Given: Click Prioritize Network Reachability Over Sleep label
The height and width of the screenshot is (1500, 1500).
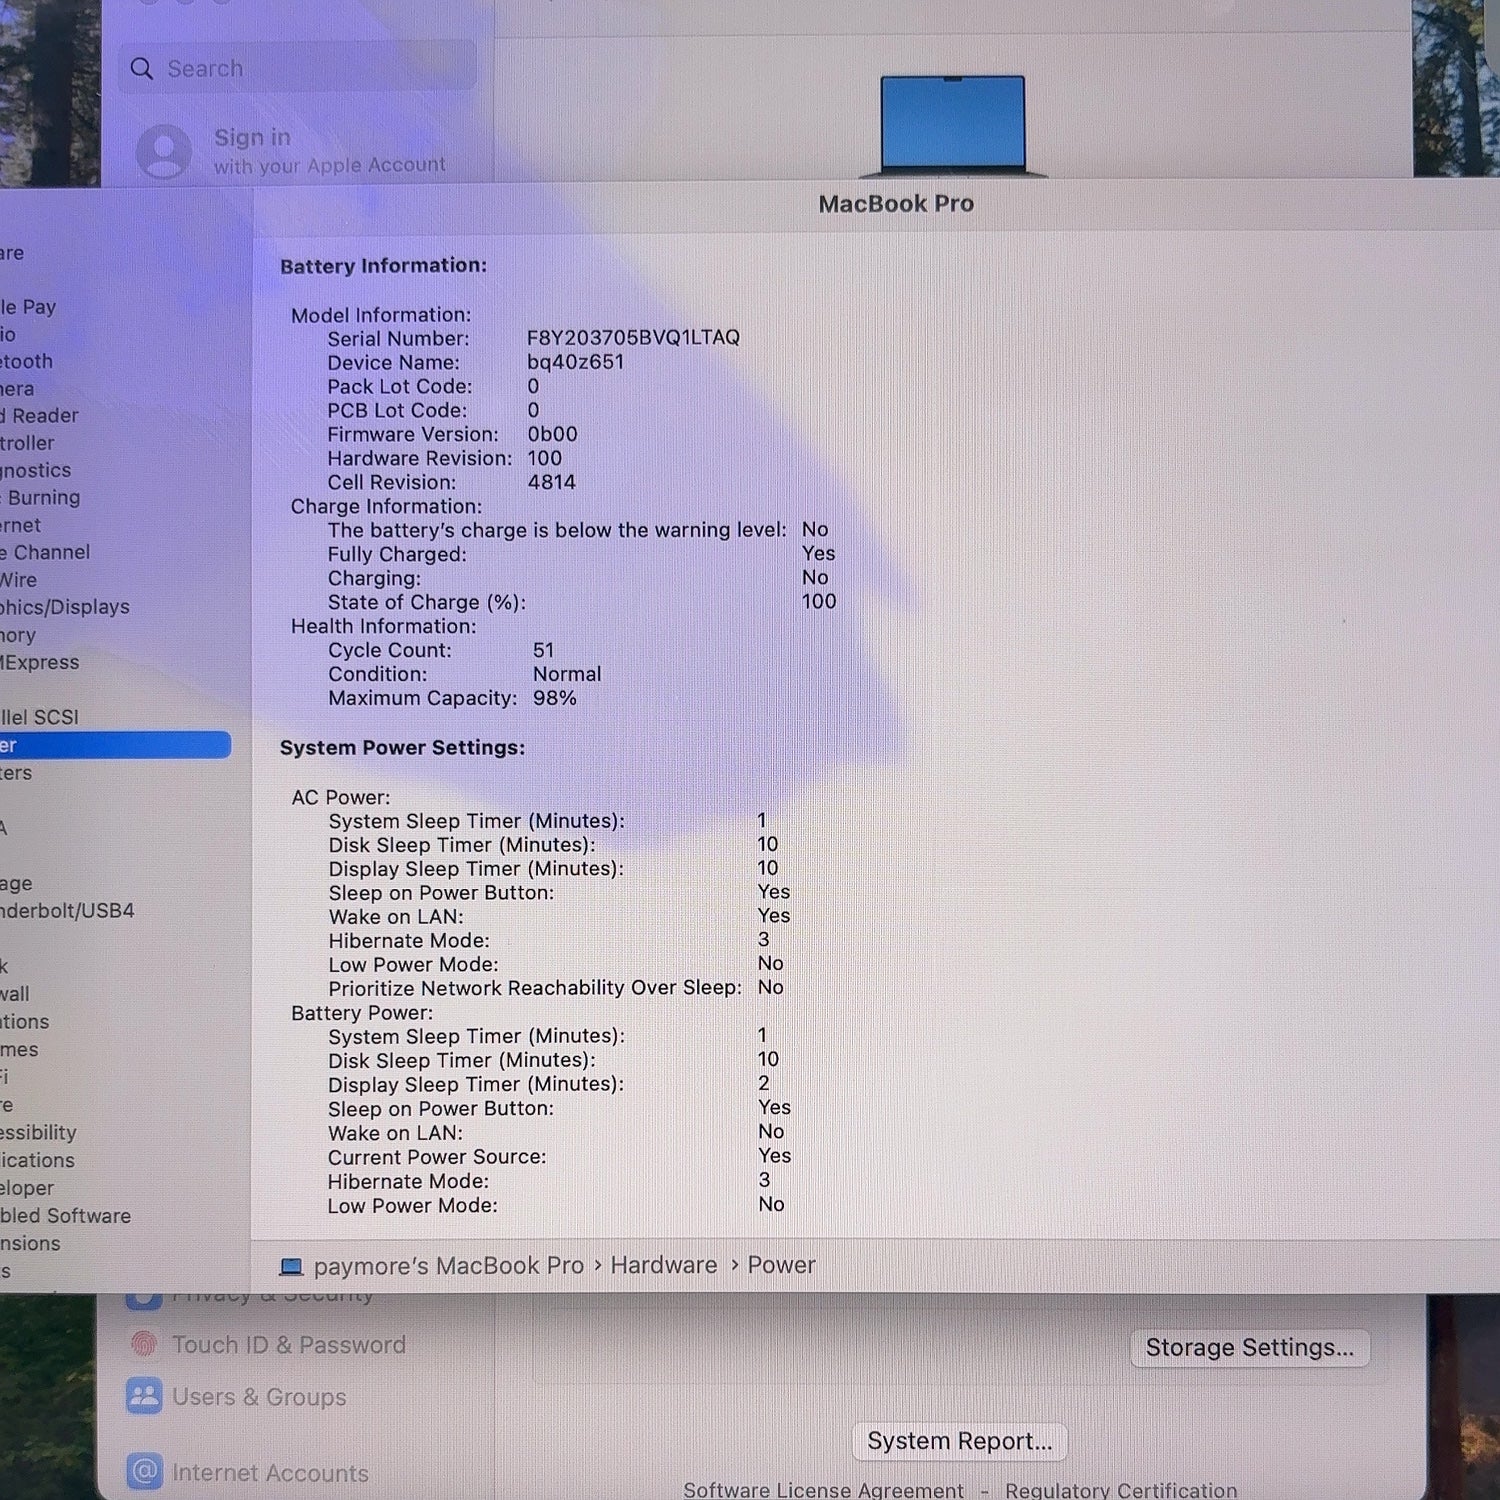Looking at the screenshot, I should coord(535,988).
